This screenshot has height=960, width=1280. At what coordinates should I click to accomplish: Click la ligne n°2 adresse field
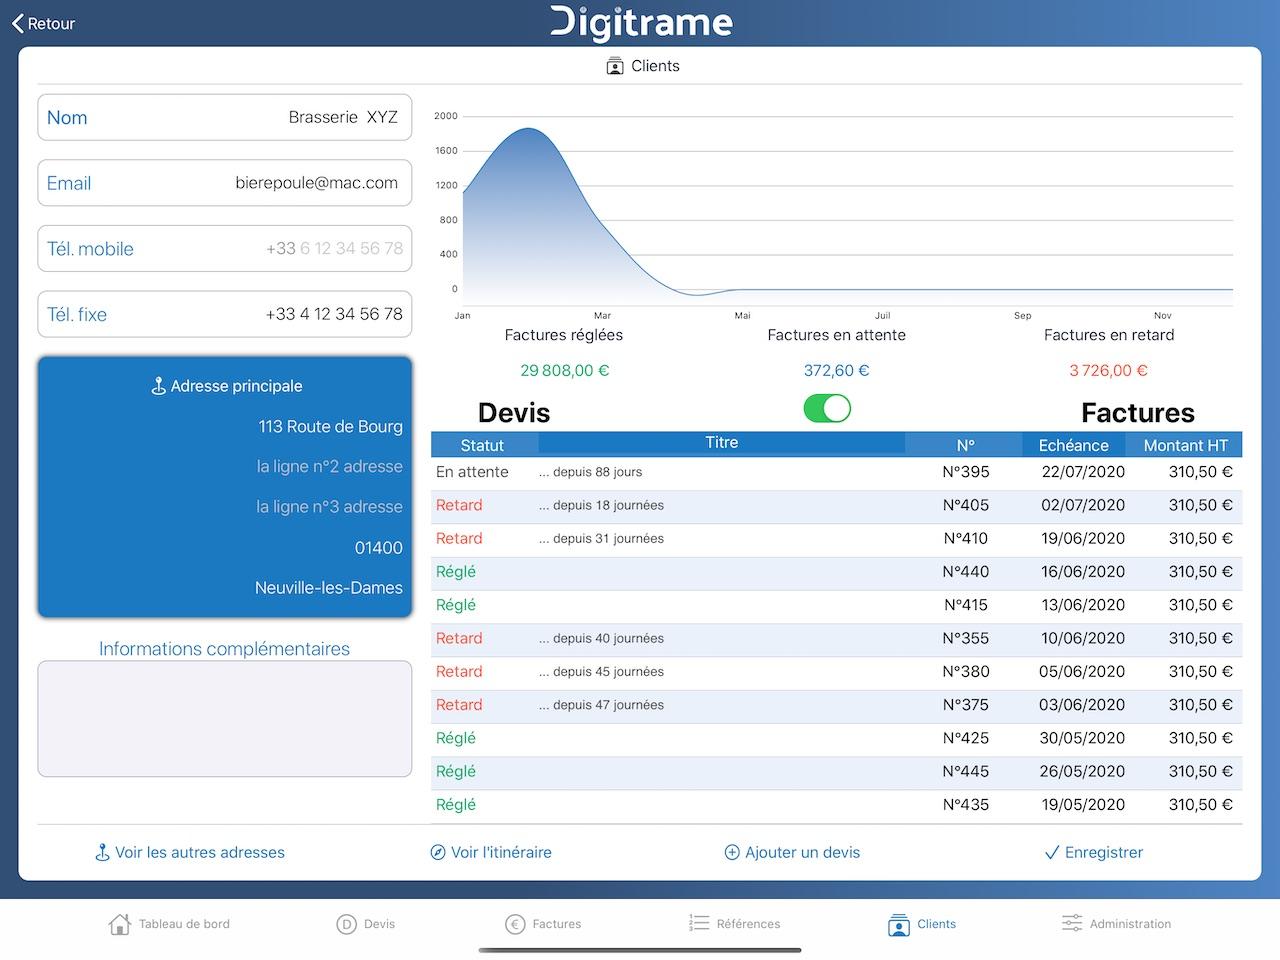coord(329,467)
